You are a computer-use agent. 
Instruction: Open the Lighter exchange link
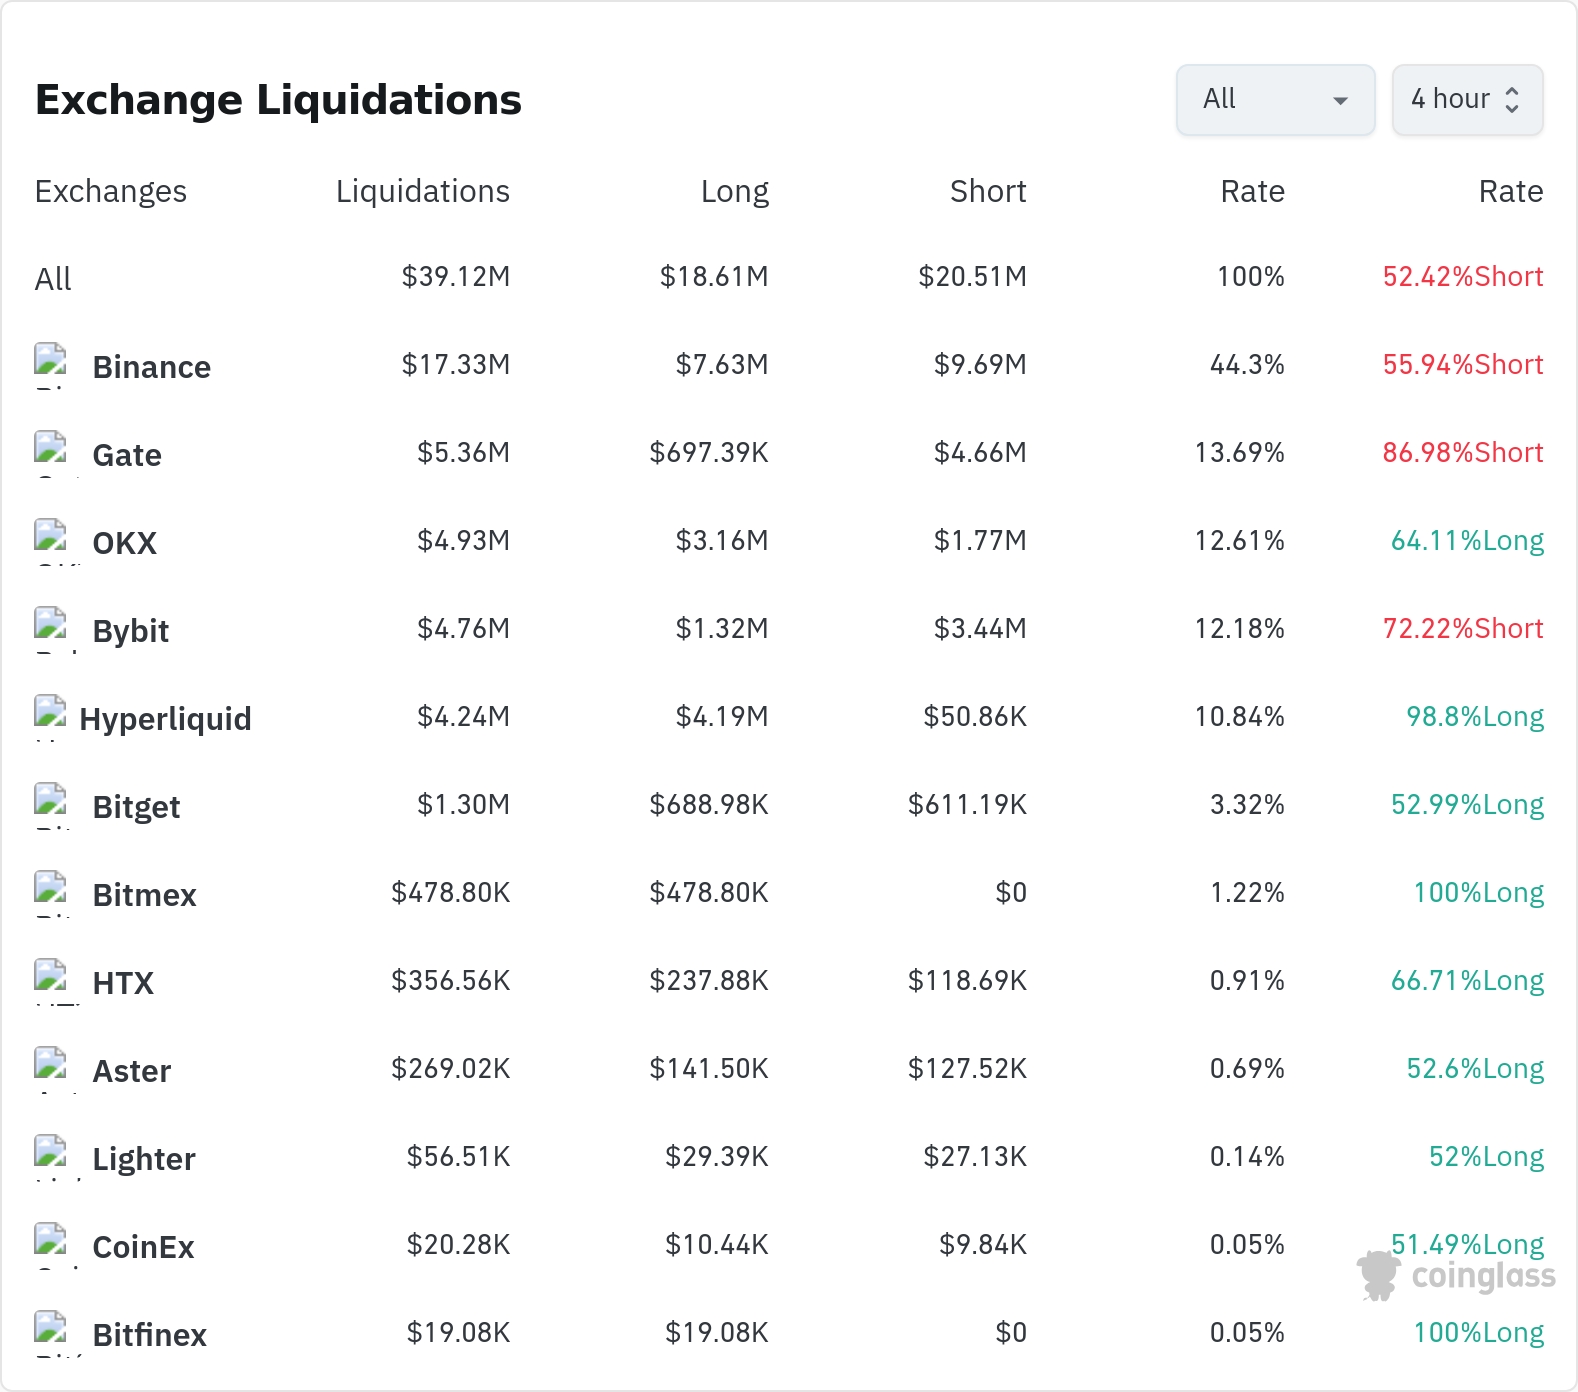[144, 1159]
